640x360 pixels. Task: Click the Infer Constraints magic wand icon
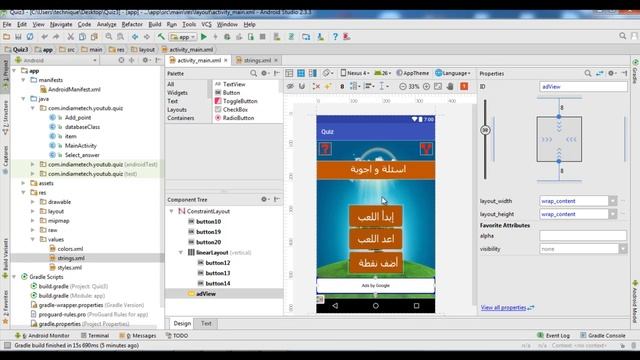(328, 86)
